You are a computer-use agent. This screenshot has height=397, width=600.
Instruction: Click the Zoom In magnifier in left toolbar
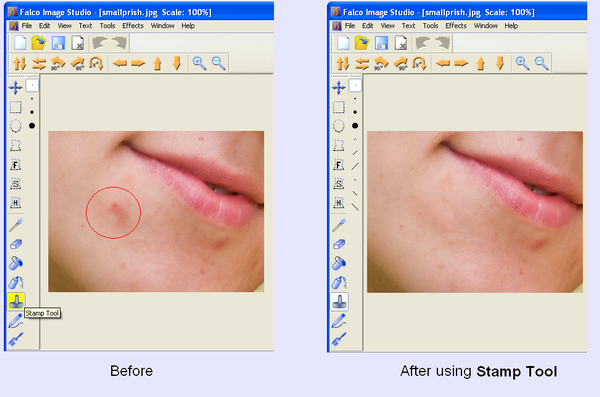[x=199, y=63]
